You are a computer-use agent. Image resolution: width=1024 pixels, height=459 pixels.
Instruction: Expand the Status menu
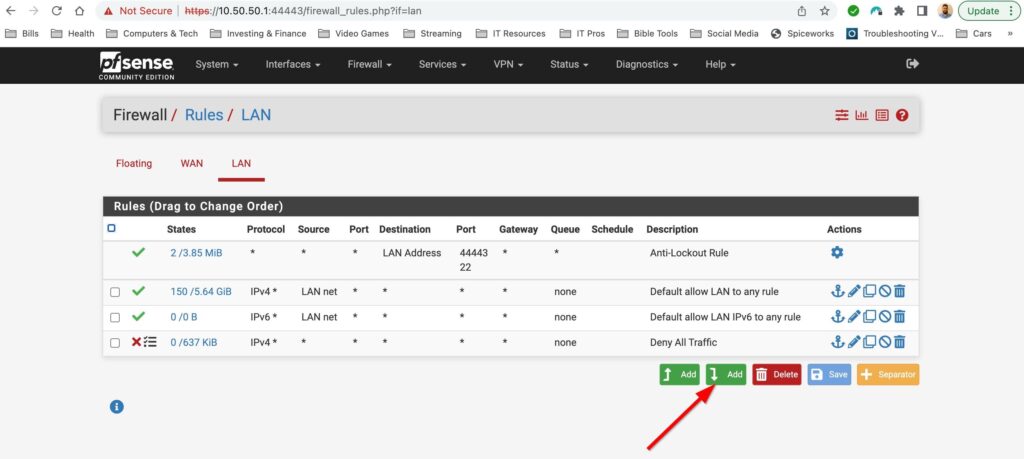pos(569,64)
